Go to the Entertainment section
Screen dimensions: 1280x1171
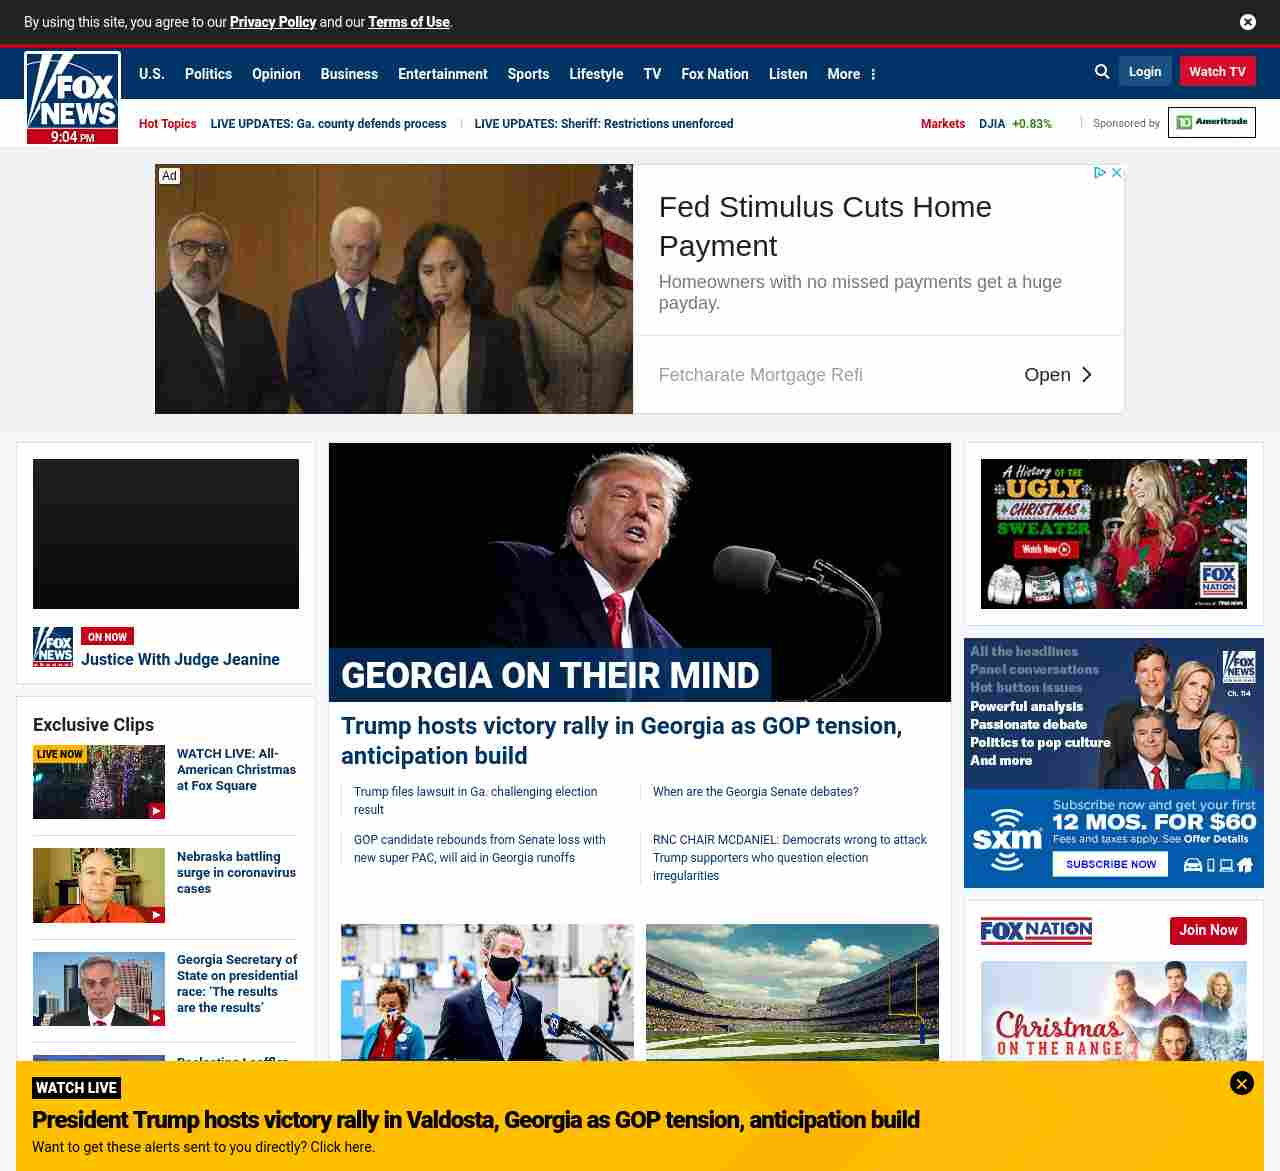point(442,74)
